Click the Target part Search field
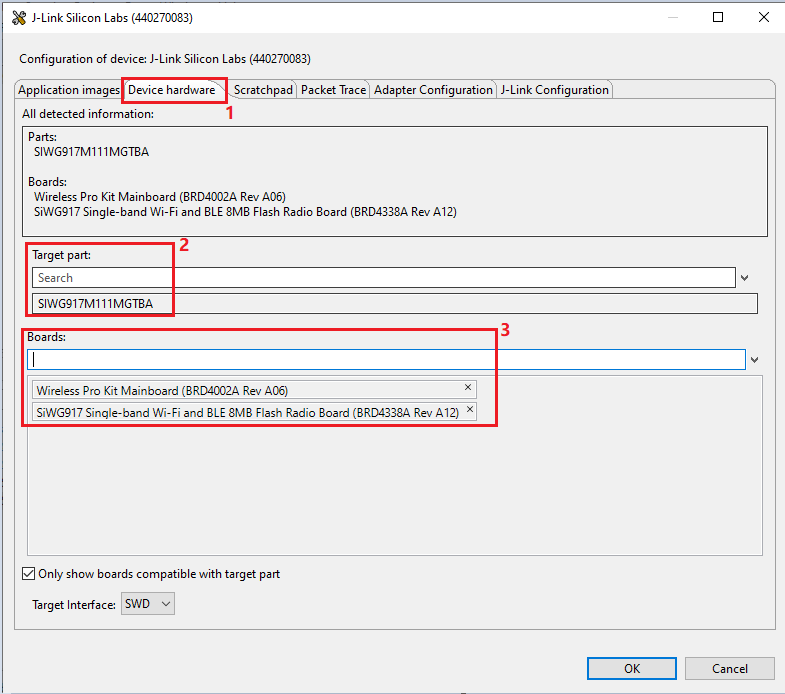 pyautogui.click(x=383, y=278)
